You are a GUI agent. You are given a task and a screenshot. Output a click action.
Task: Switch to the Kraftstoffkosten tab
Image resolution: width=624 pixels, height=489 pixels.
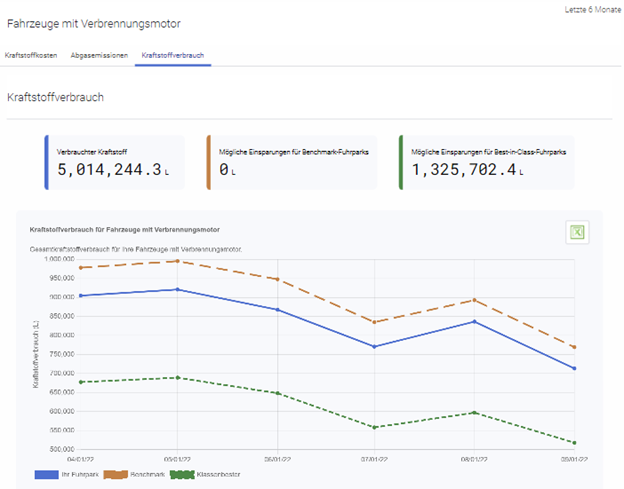(x=31, y=56)
